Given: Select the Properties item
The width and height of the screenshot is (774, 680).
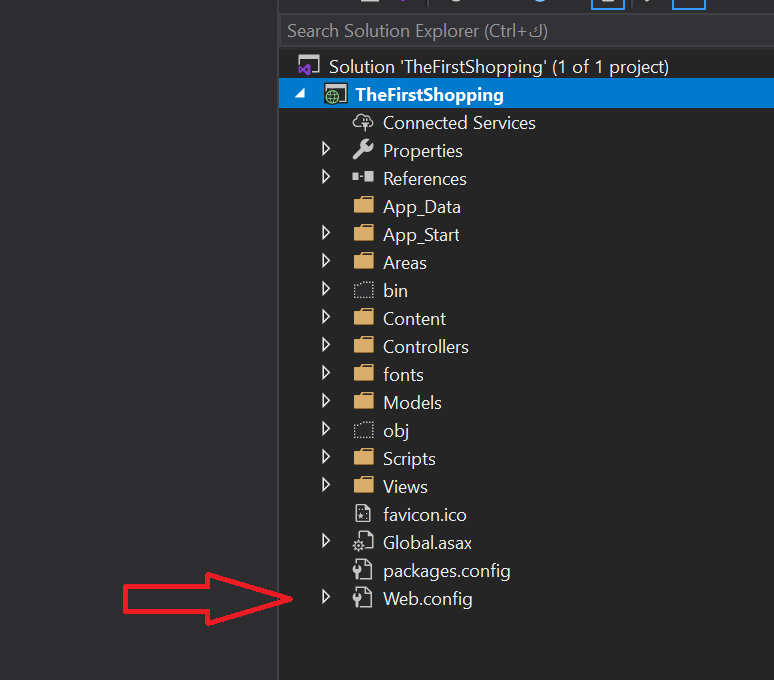Looking at the screenshot, I should click(423, 151).
